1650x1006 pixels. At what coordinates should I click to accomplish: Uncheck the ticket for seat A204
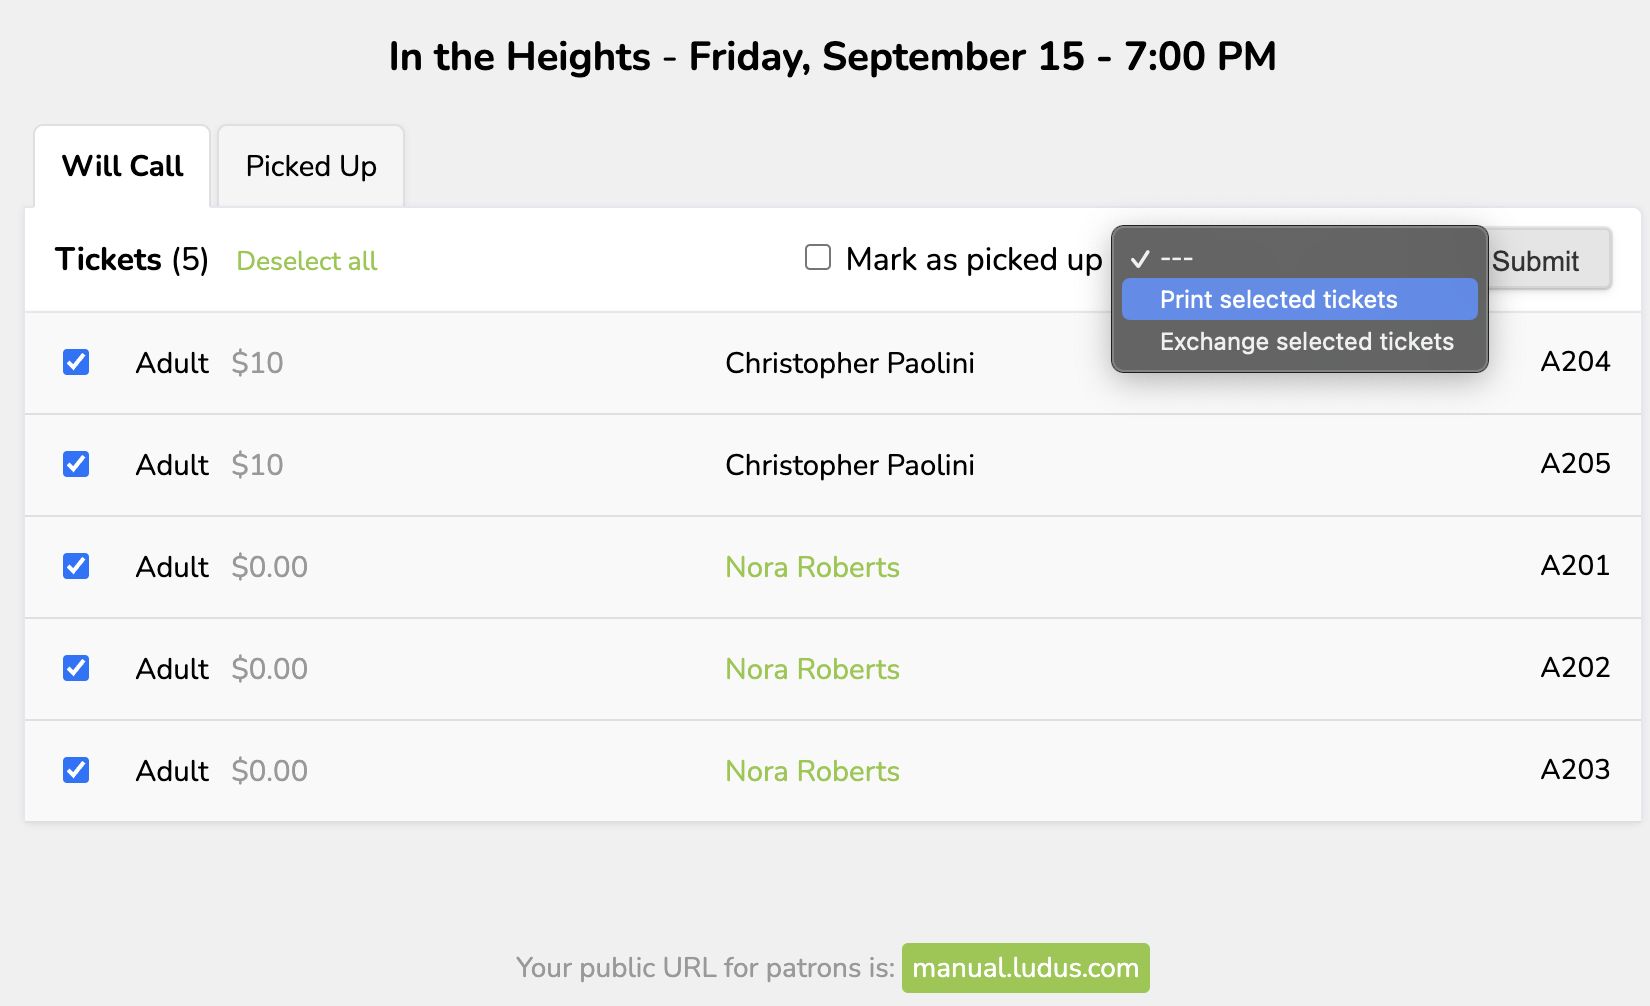(76, 362)
